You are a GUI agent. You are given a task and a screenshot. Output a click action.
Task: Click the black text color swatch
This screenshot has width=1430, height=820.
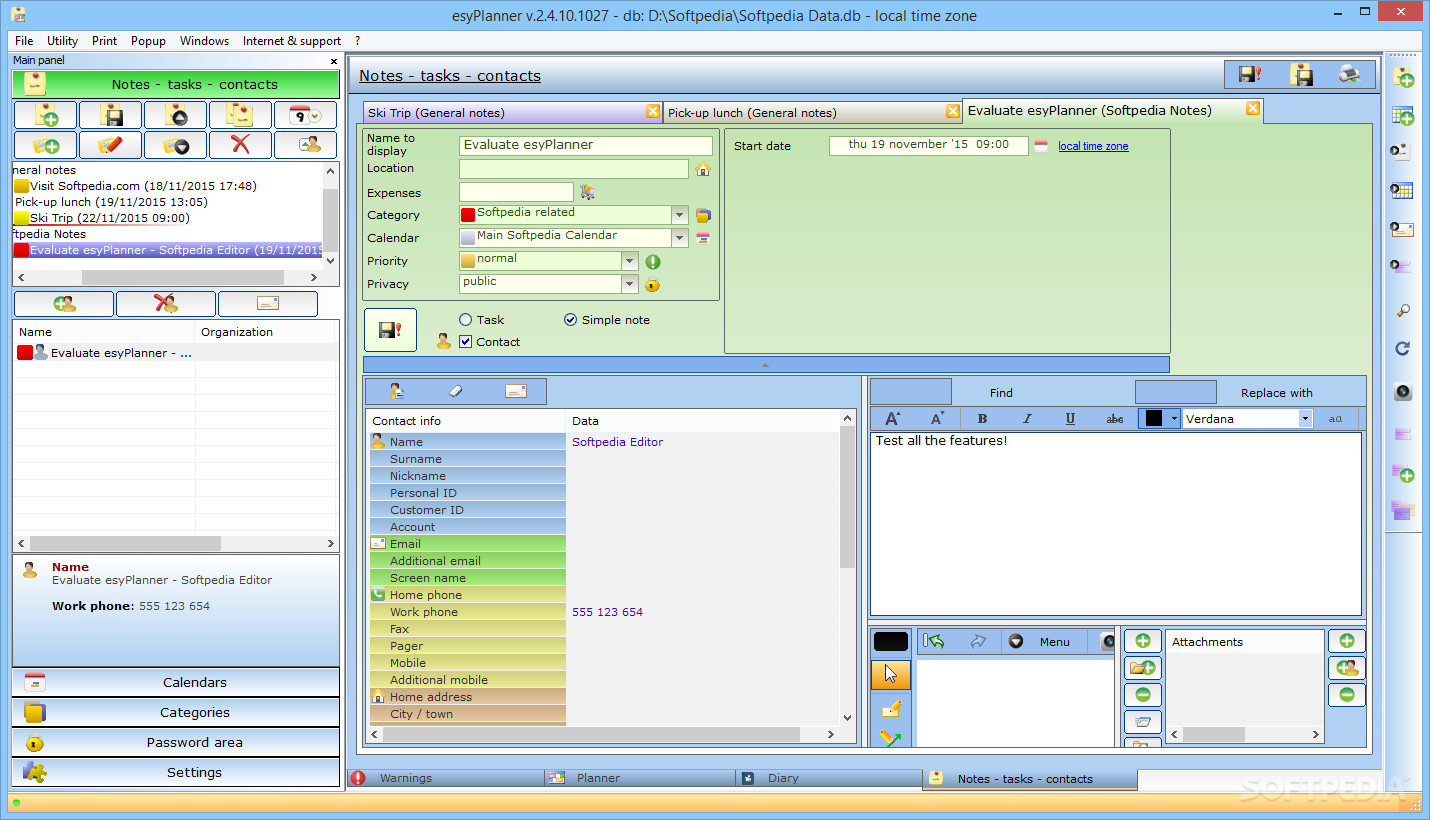coord(1154,419)
